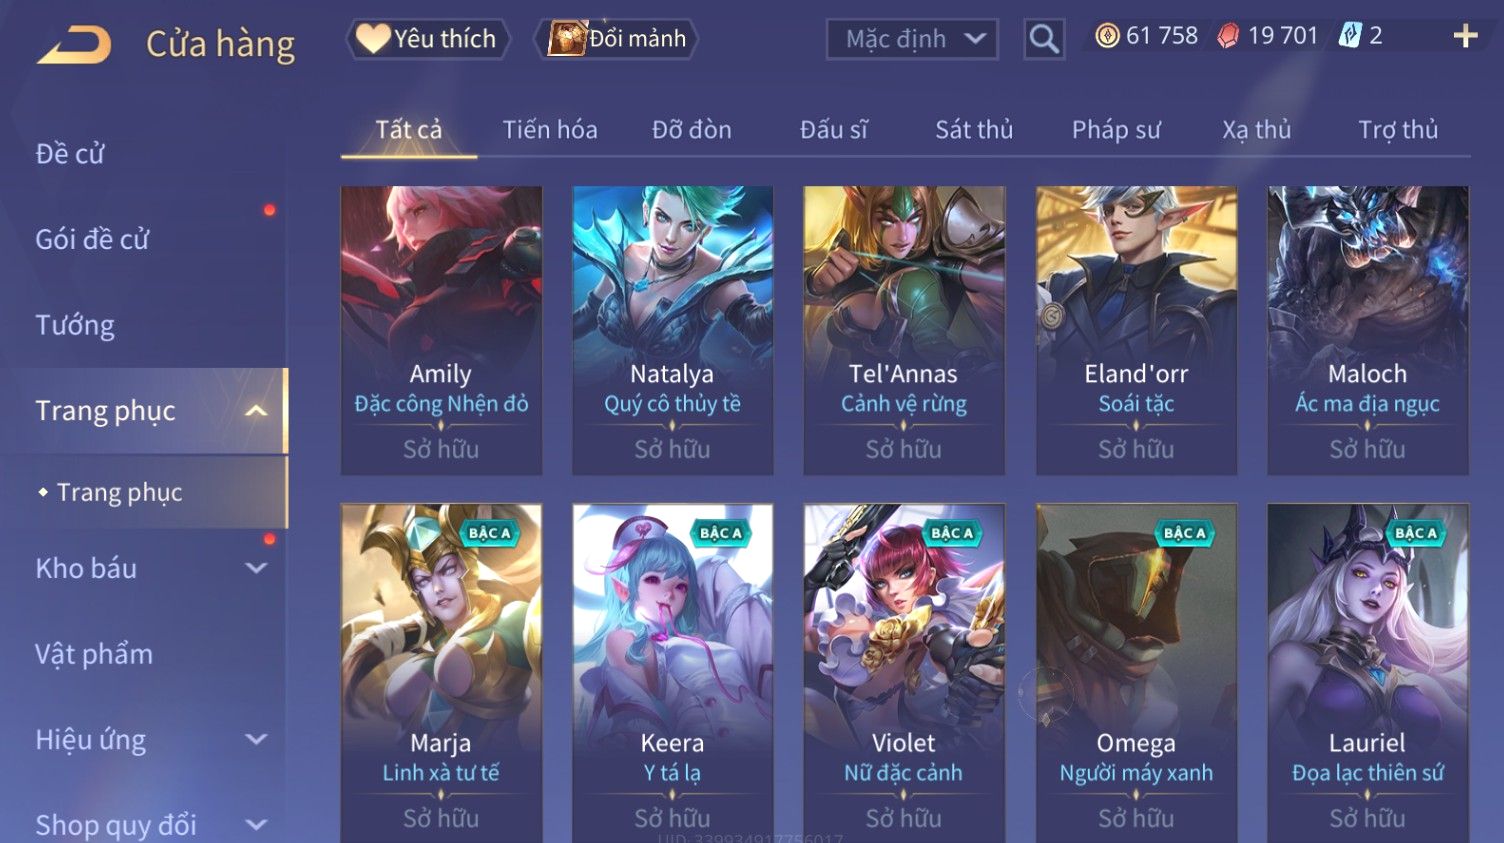
Task: Select the Natalya Quý cô thủy tề skin
Action: click(672, 330)
